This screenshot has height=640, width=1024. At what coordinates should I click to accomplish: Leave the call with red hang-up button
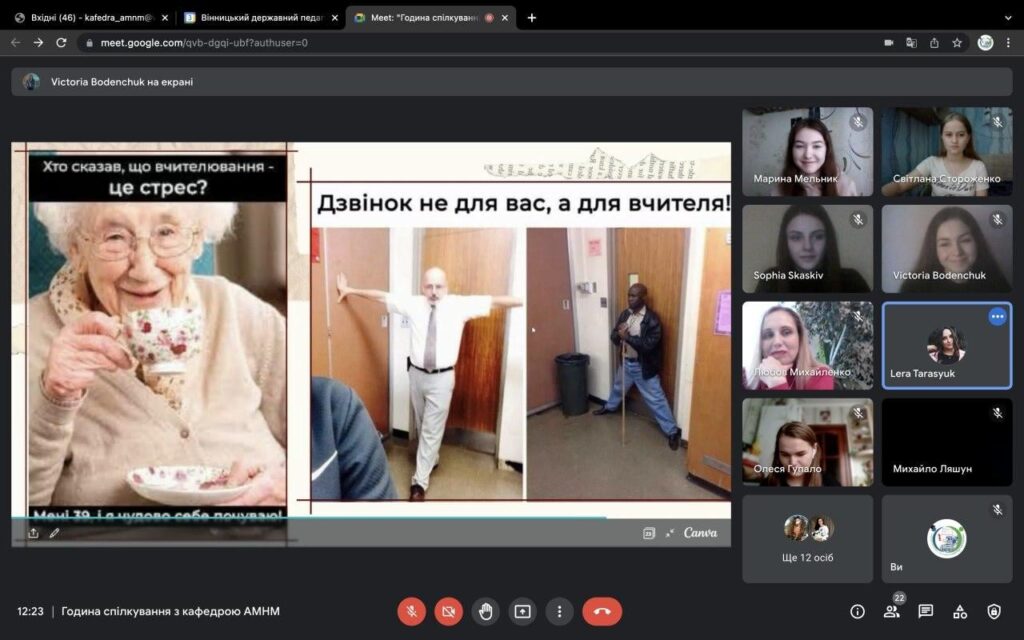click(602, 612)
